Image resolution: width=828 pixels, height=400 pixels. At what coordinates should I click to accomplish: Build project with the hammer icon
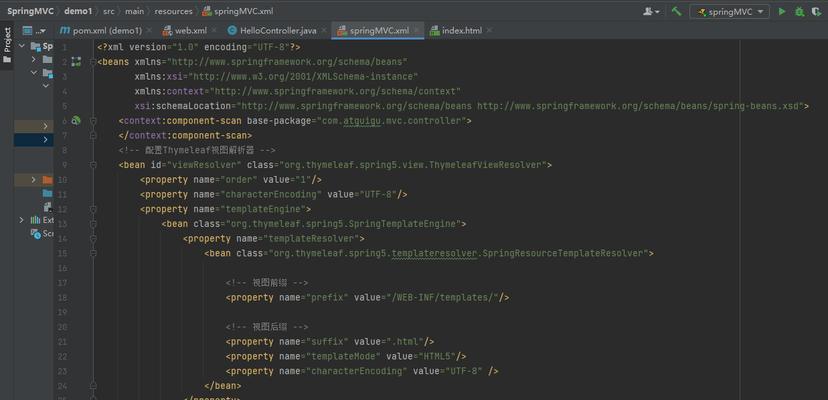pyautogui.click(x=676, y=11)
